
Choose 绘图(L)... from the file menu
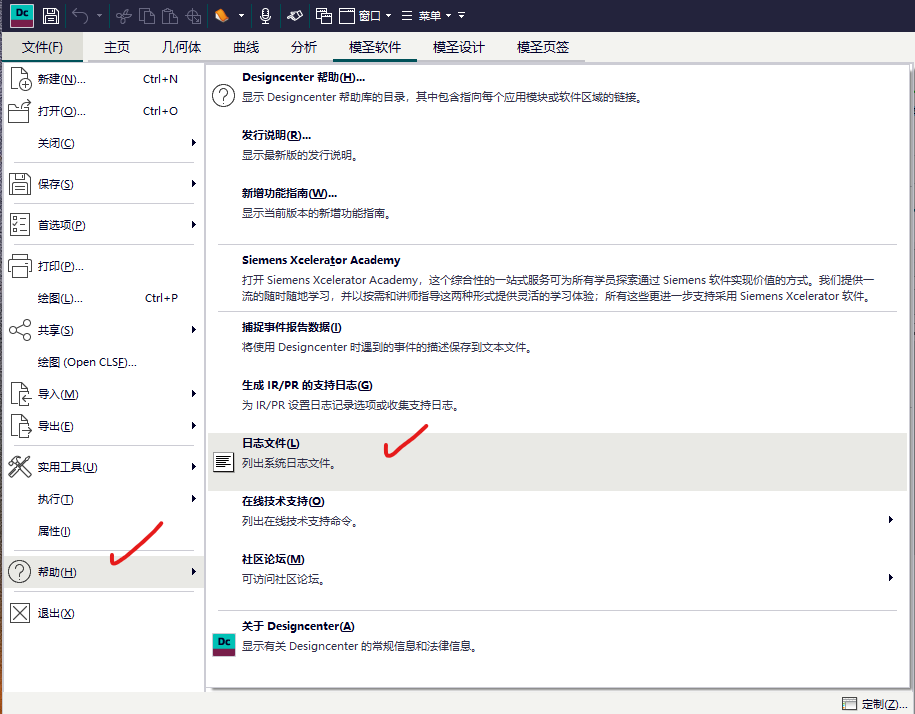[x=103, y=298]
